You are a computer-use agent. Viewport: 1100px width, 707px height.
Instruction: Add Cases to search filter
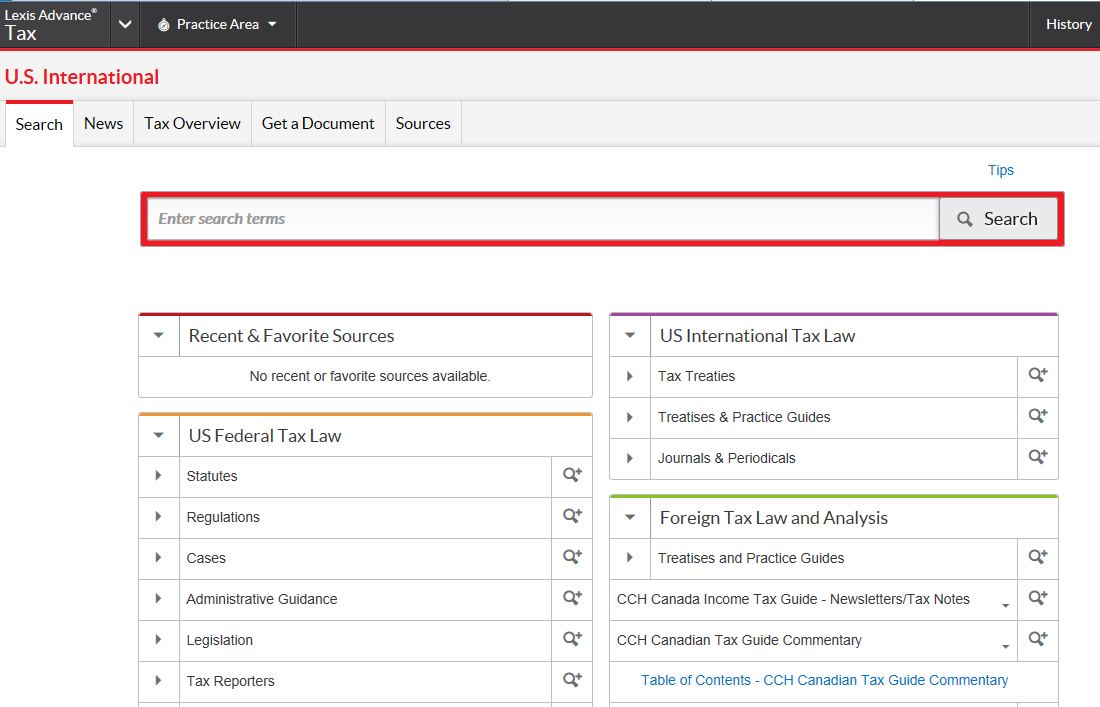(572, 557)
